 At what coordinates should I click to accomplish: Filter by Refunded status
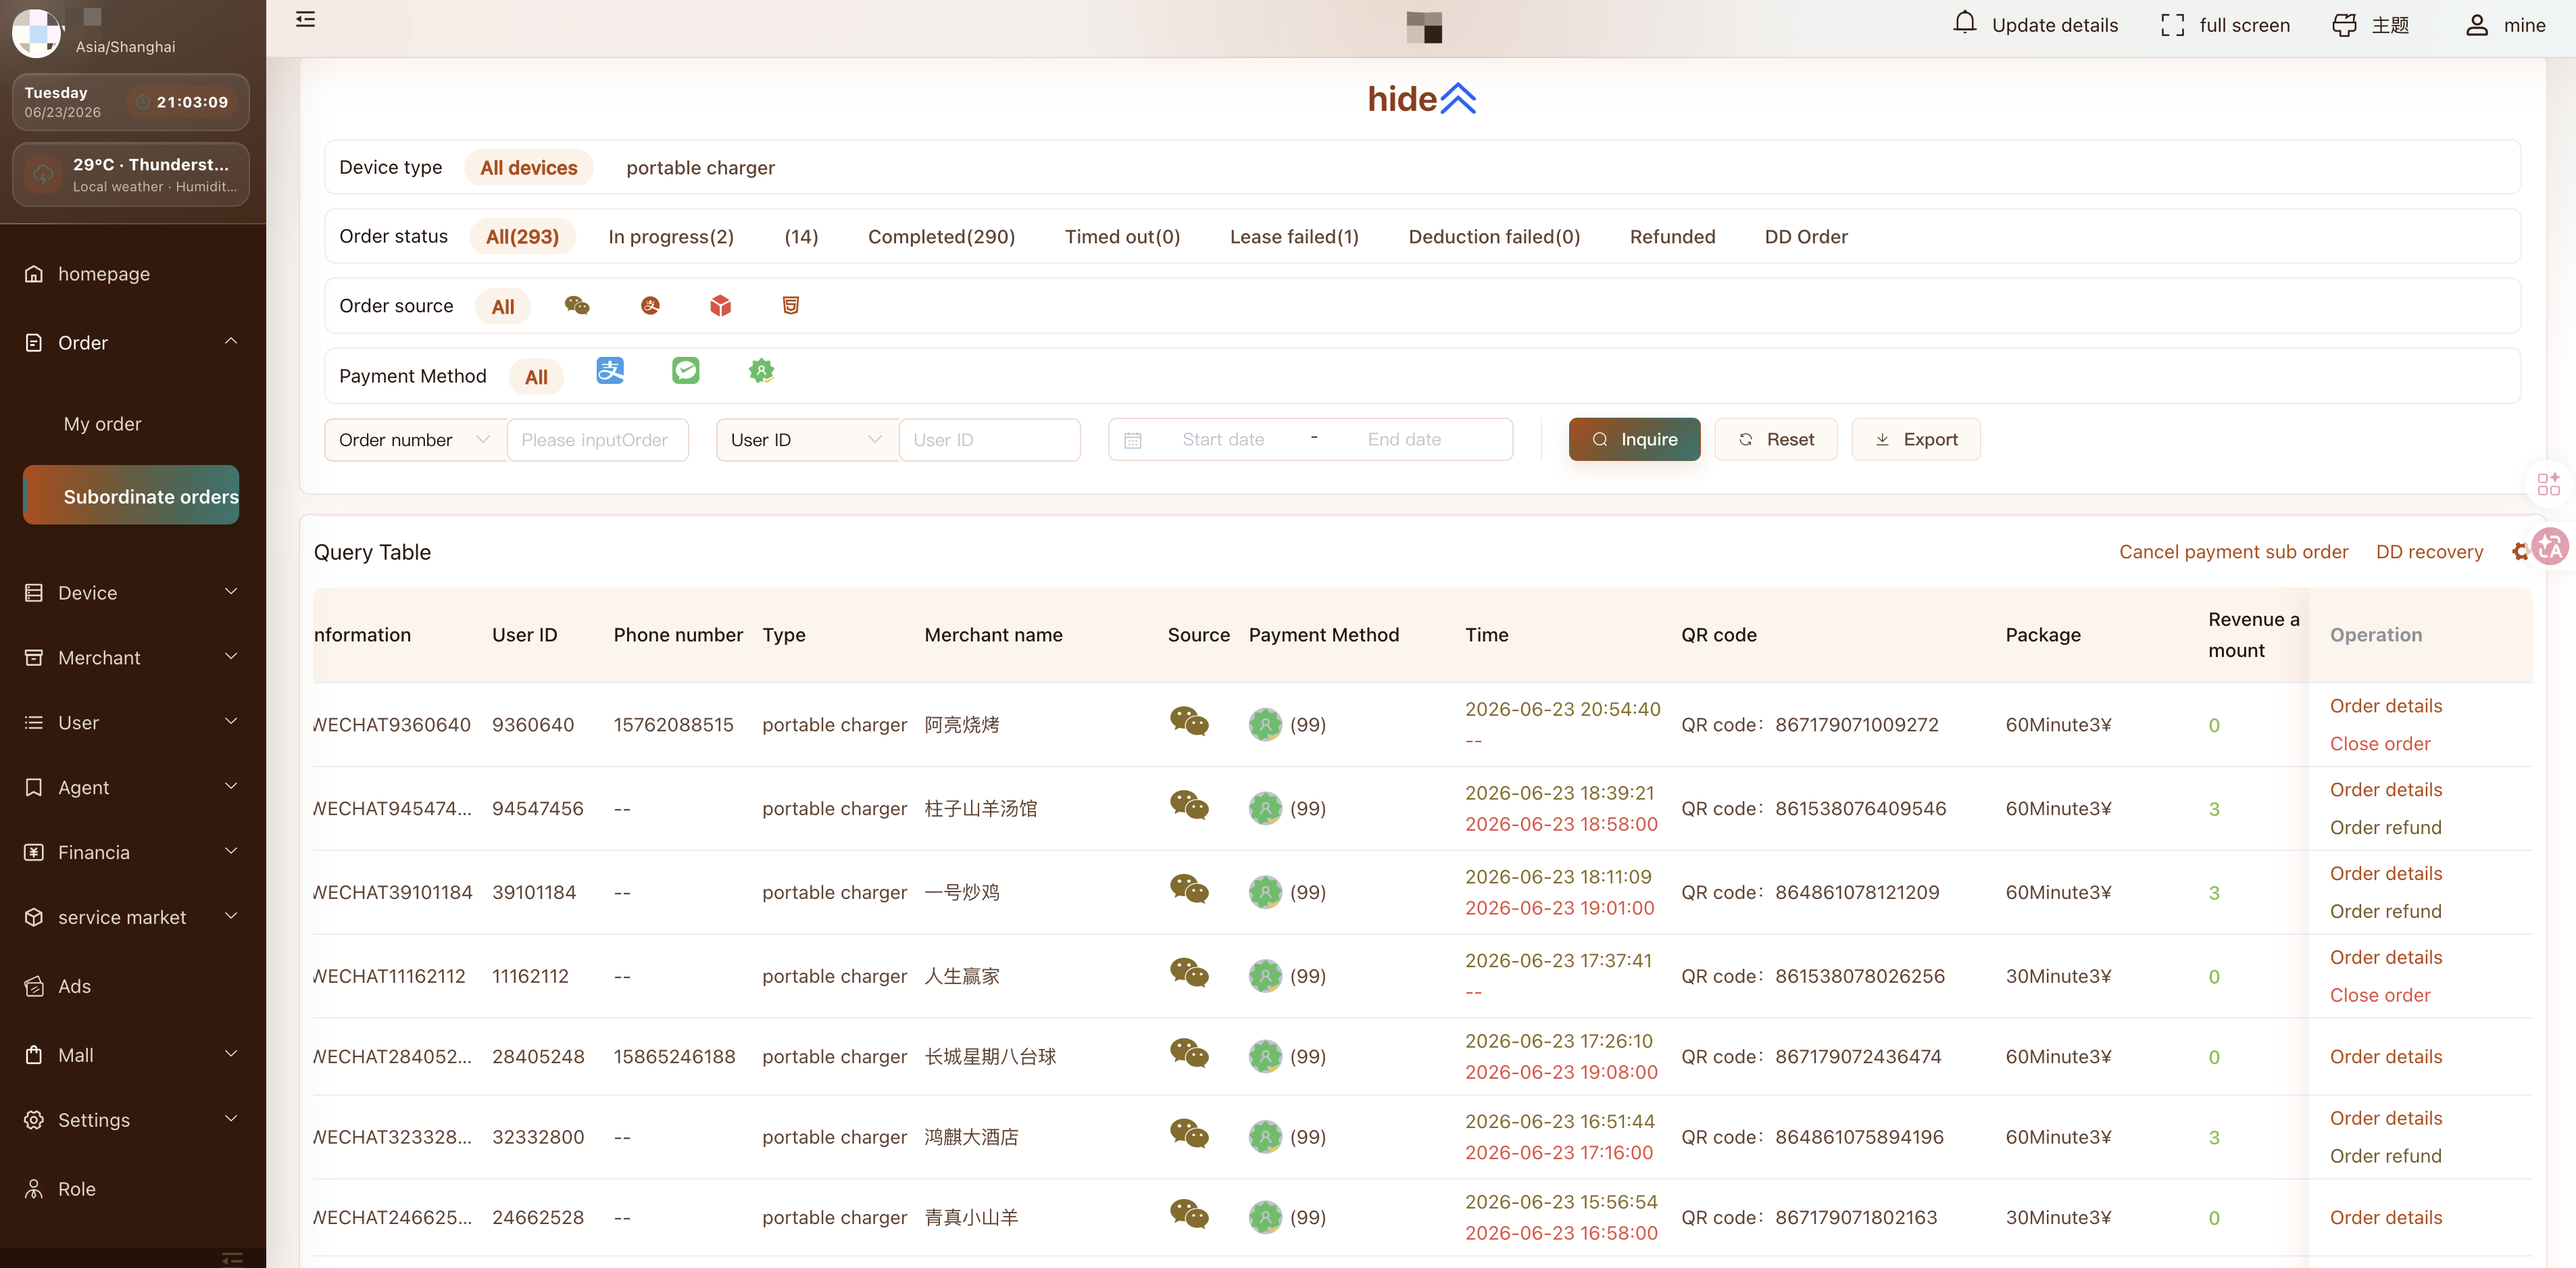[x=1672, y=237]
